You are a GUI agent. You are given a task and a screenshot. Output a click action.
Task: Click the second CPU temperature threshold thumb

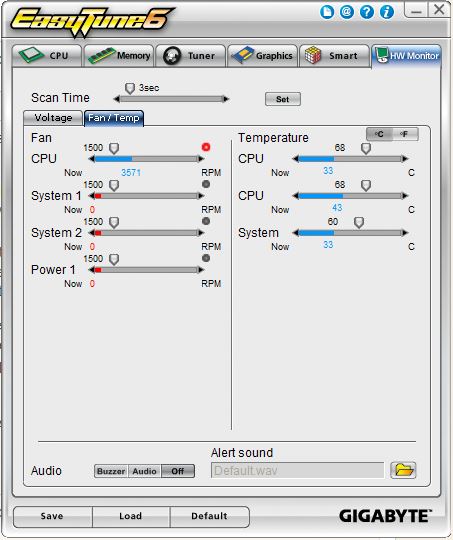coord(366,185)
